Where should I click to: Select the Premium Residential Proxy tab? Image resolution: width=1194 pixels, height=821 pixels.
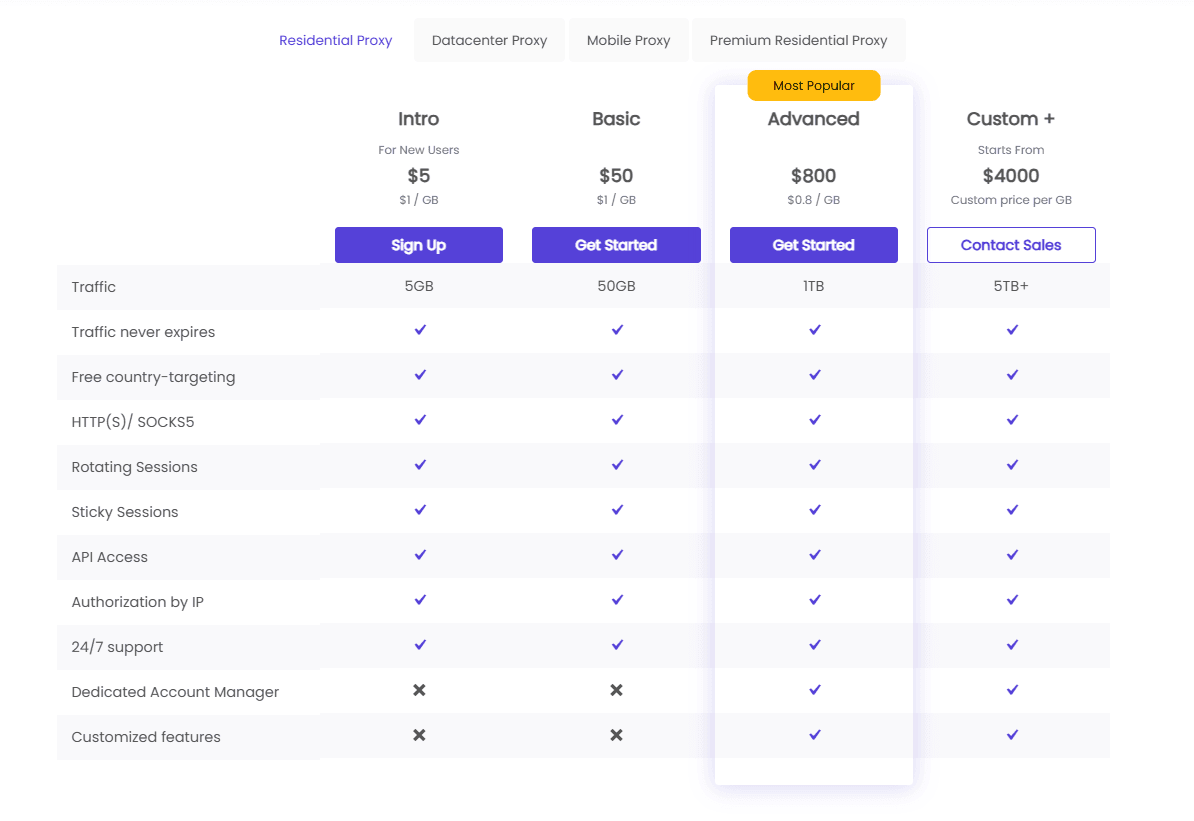click(798, 40)
